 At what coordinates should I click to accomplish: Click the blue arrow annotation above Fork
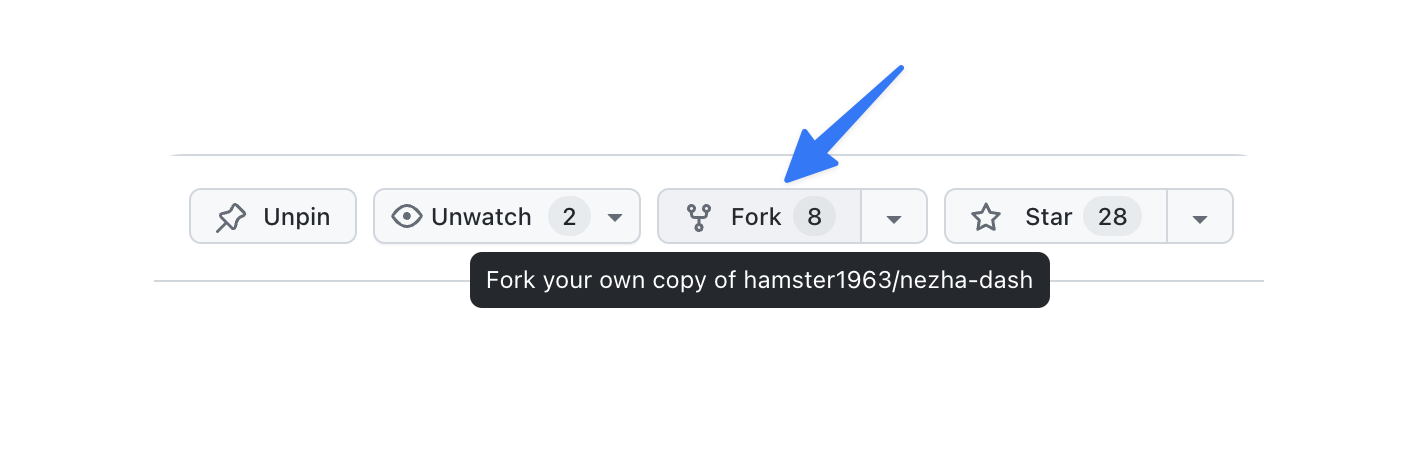click(844, 125)
